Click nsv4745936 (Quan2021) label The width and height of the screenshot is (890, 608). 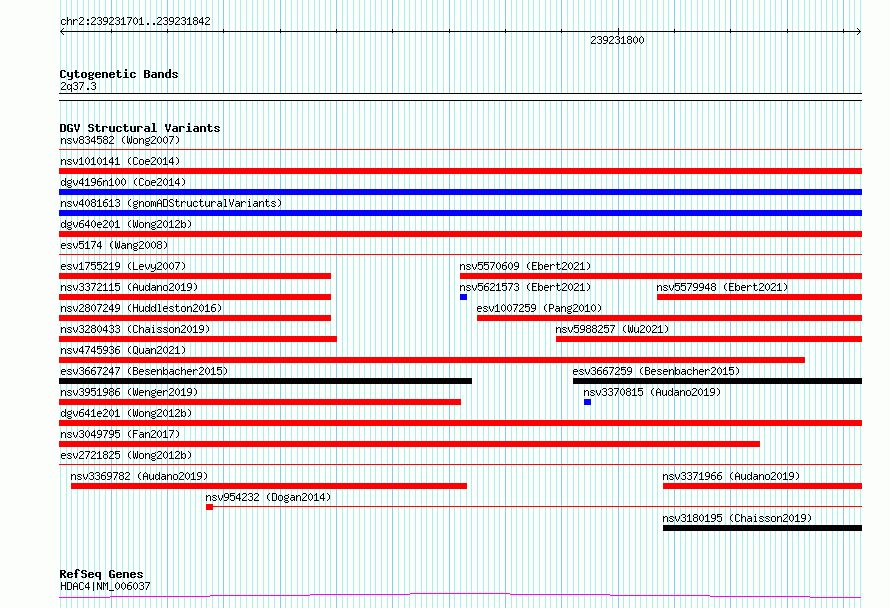[x=123, y=350]
